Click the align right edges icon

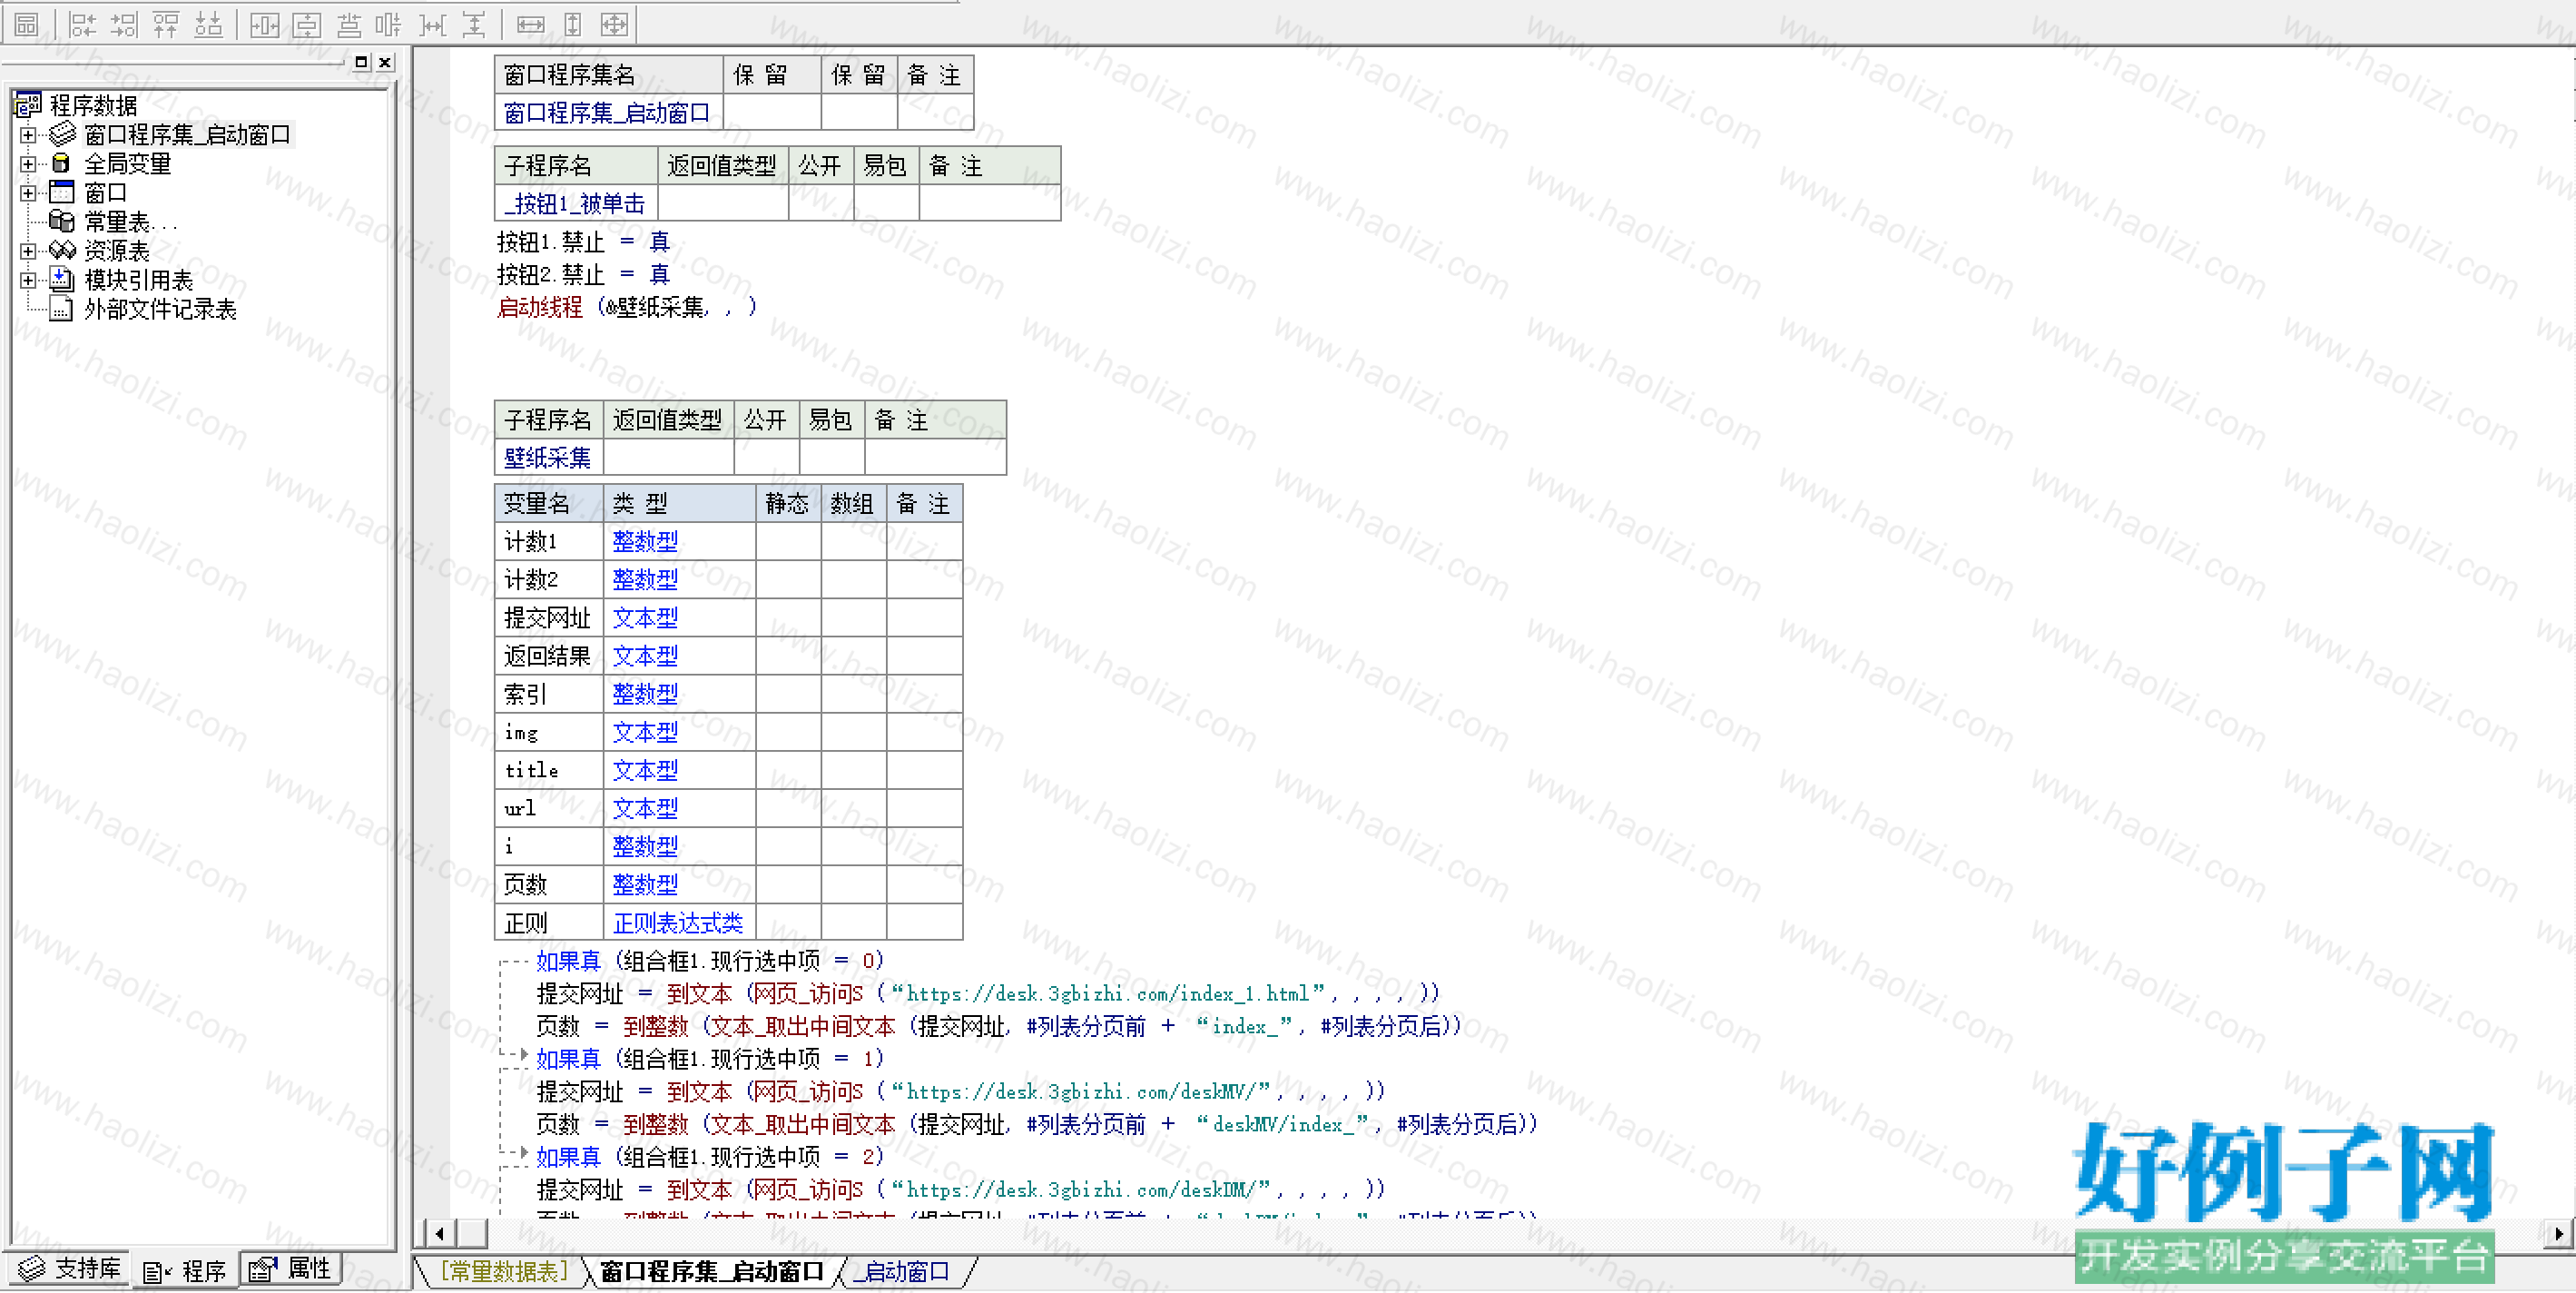(124, 24)
